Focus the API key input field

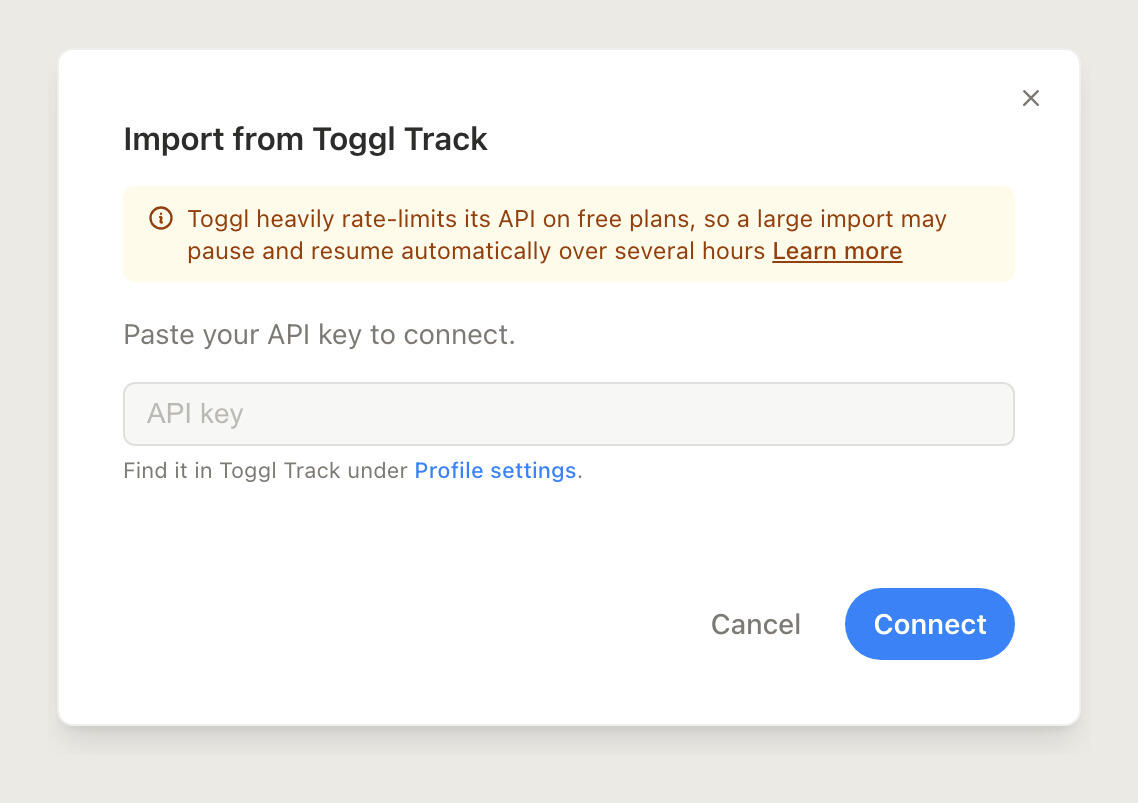coord(569,414)
